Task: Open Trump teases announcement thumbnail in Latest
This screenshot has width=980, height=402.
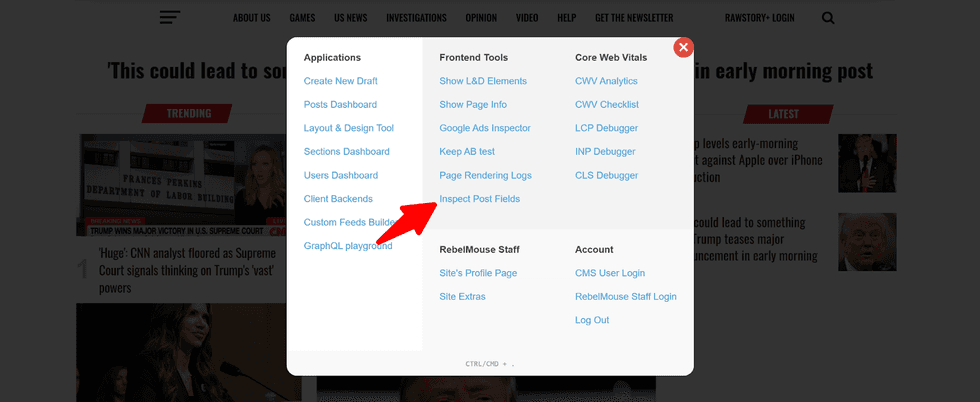Action: 868,242
